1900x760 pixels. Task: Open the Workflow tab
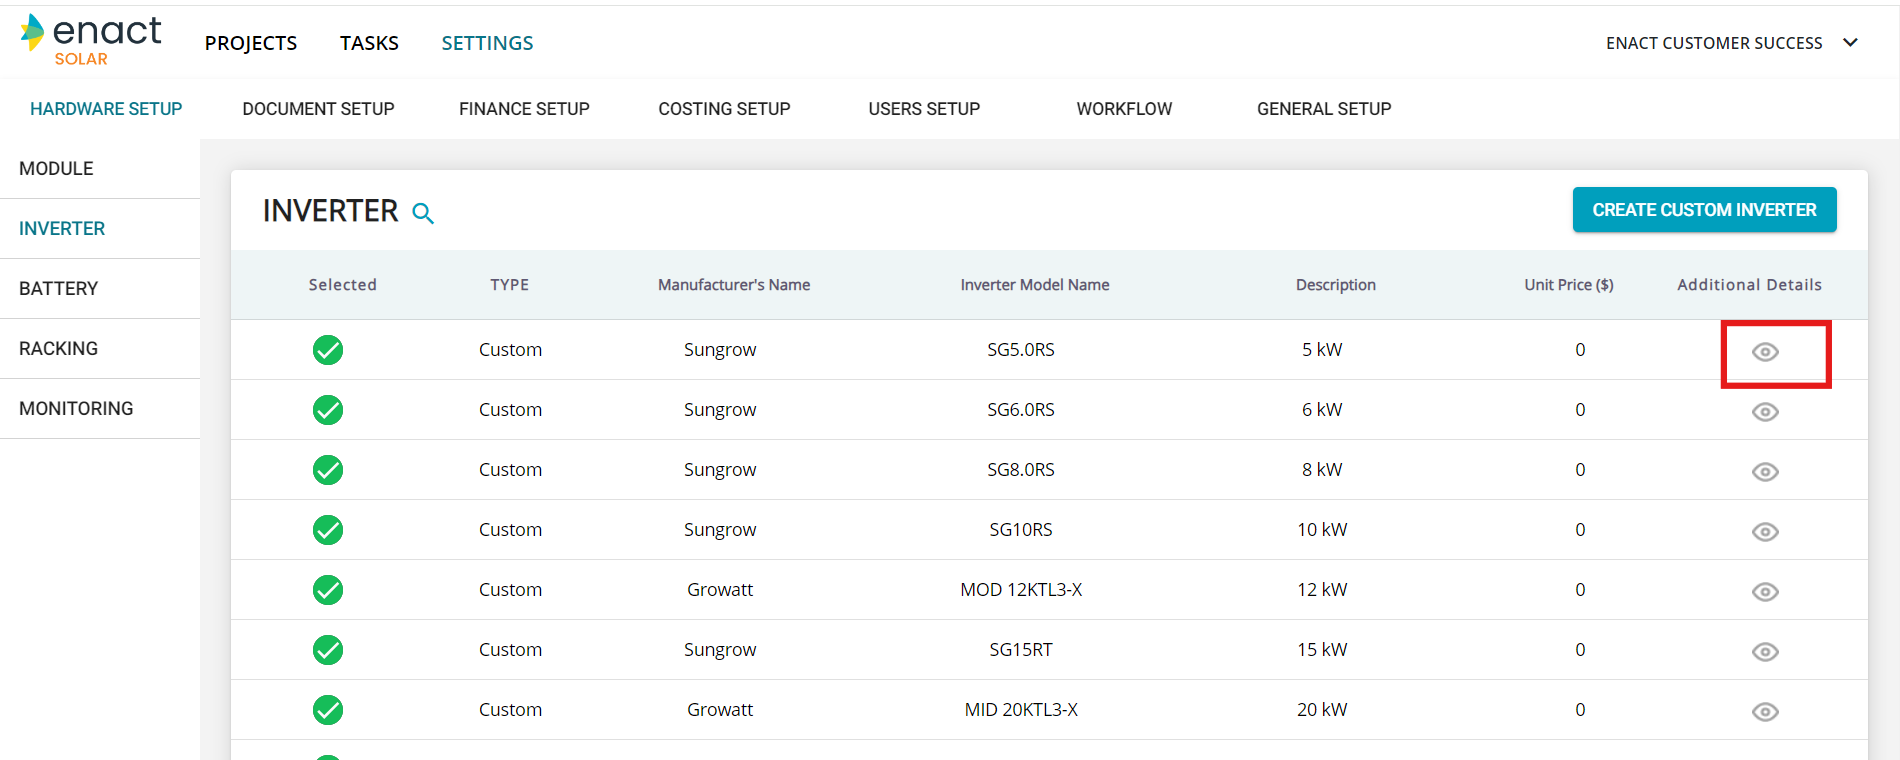(1124, 109)
